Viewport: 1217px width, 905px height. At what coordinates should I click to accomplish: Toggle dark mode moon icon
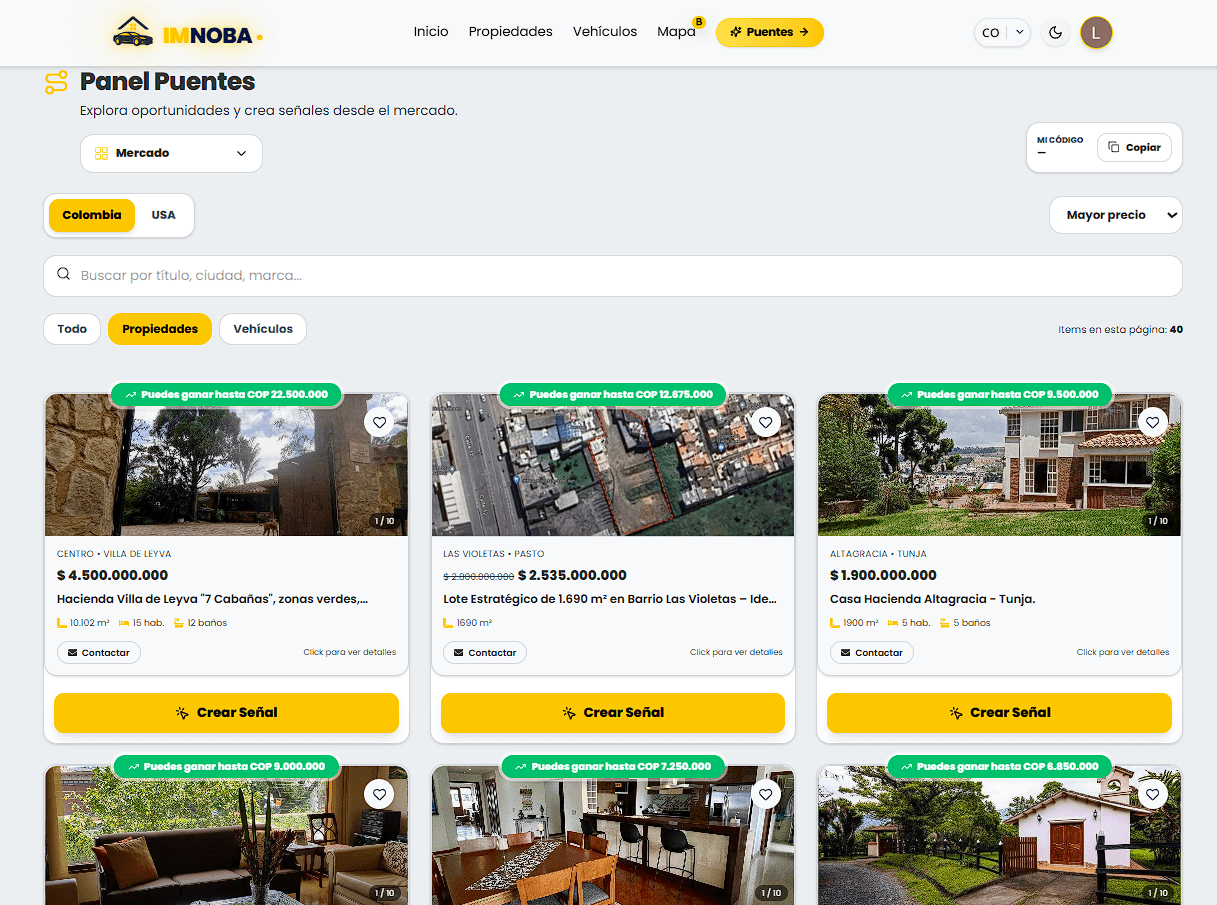click(1055, 33)
